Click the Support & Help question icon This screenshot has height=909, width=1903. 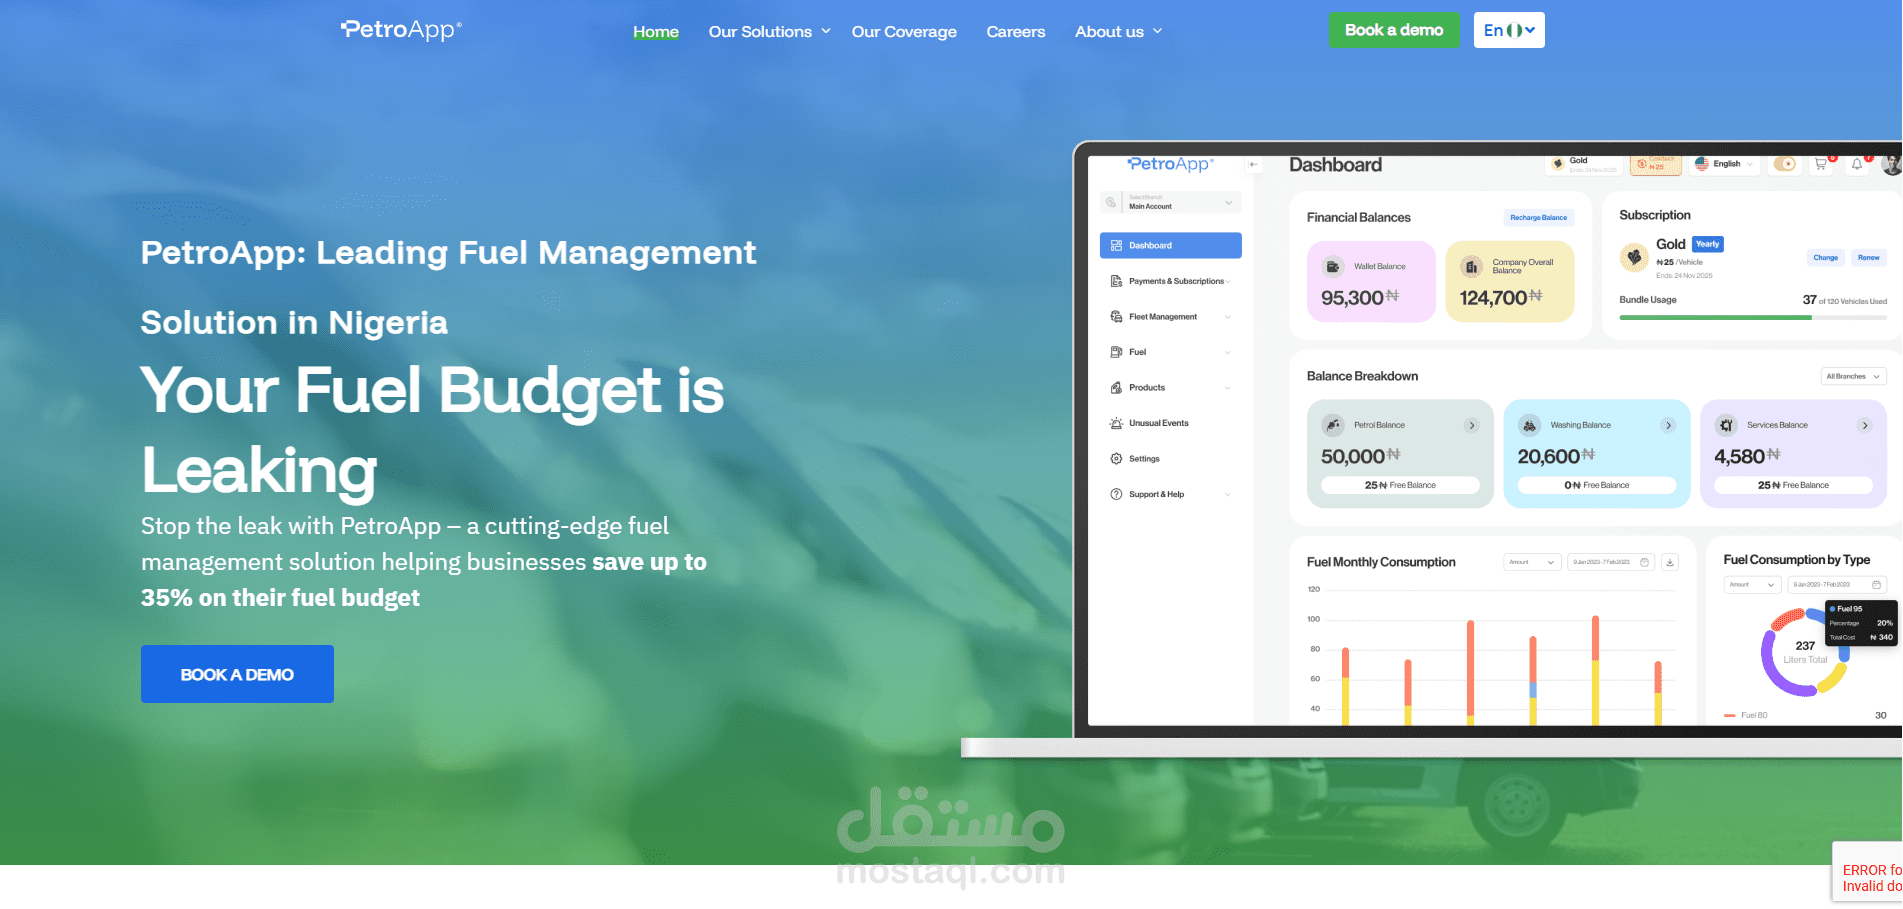pos(1116,494)
